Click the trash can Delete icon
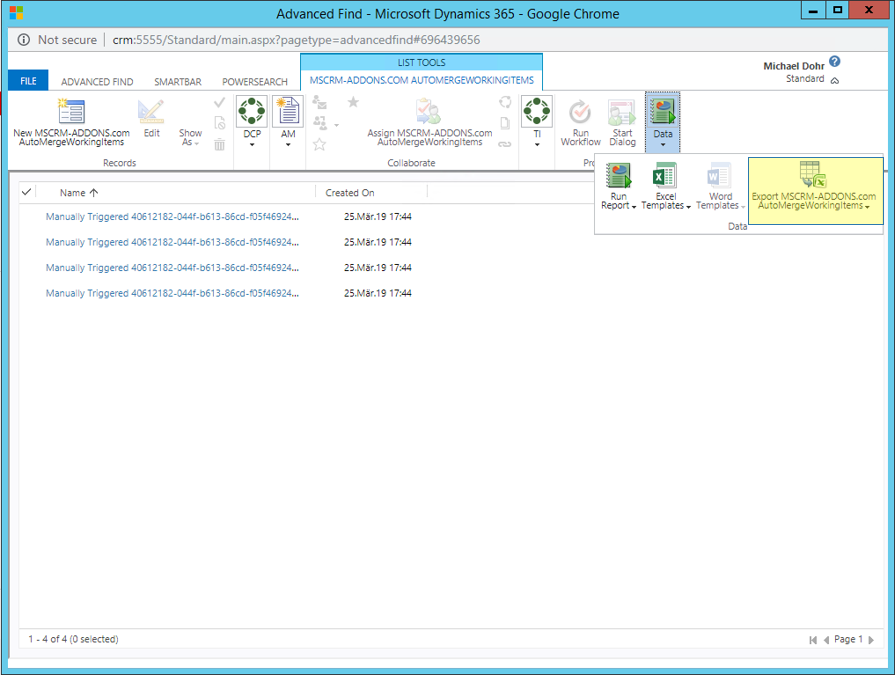This screenshot has width=896, height=676. click(x=219, y=145)
